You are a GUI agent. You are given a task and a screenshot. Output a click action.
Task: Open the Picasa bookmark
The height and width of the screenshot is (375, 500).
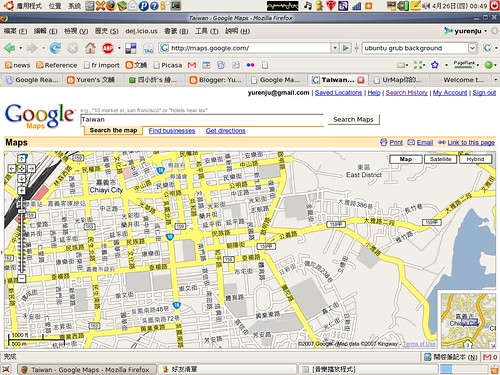[x=168, y=65]
